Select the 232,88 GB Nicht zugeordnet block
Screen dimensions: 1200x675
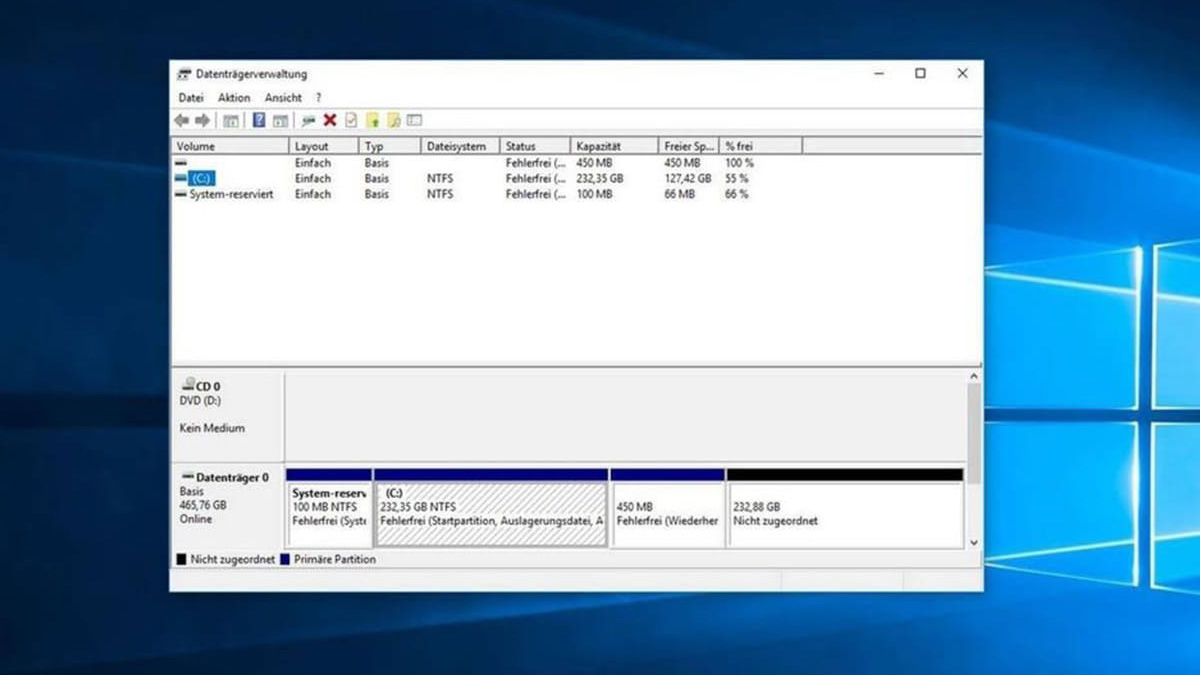pos(845,507)
